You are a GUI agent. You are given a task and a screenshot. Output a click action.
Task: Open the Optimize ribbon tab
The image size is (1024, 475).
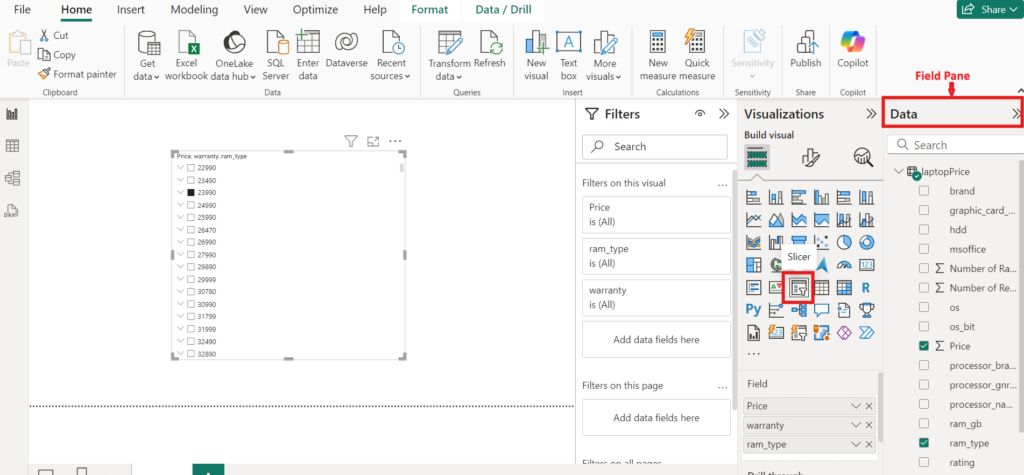pos(315,10)
